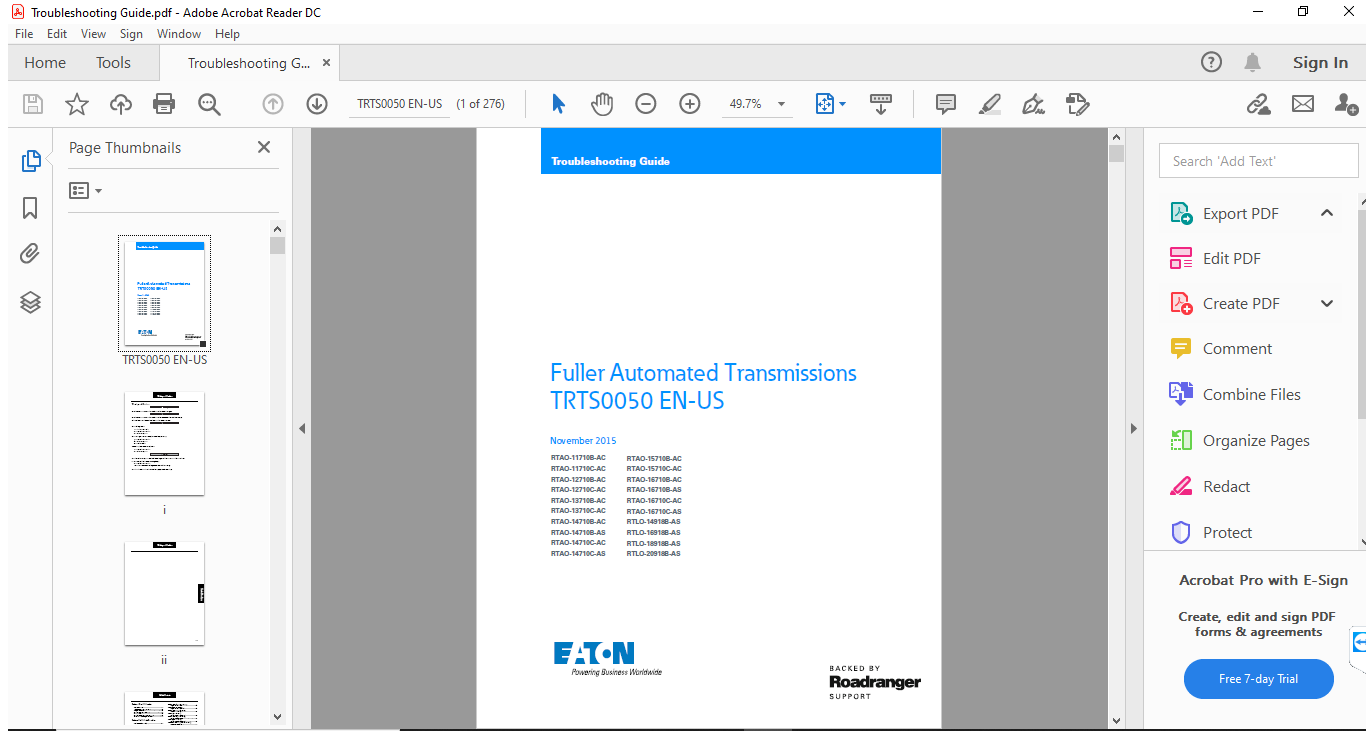Image resolution: width=1367 pixels, height=731 pixels.
Task: Switch to the Tools tab
Action: tap(113, 62)
